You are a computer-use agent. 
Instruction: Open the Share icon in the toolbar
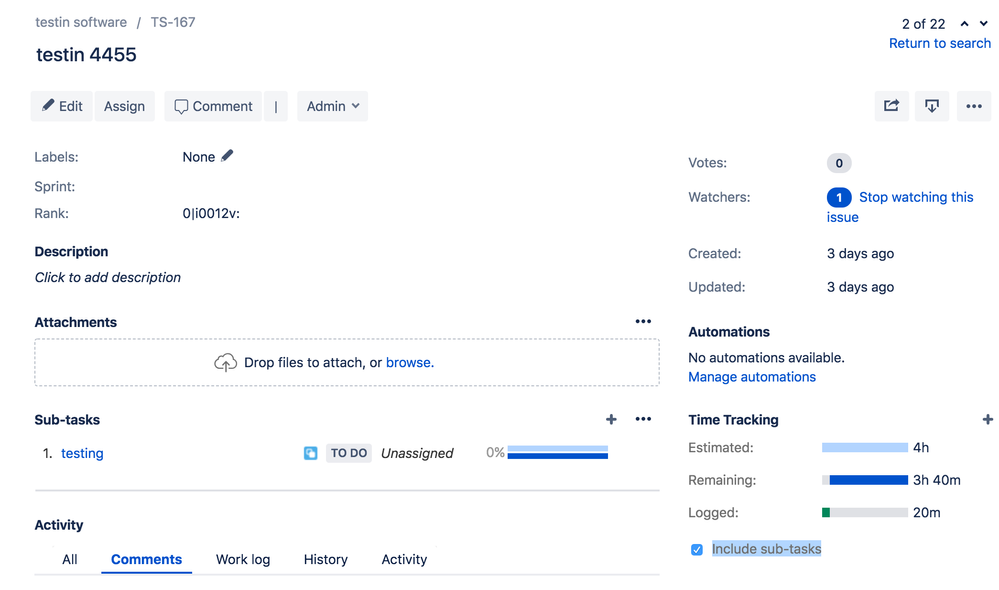click(x=891, y=106)
